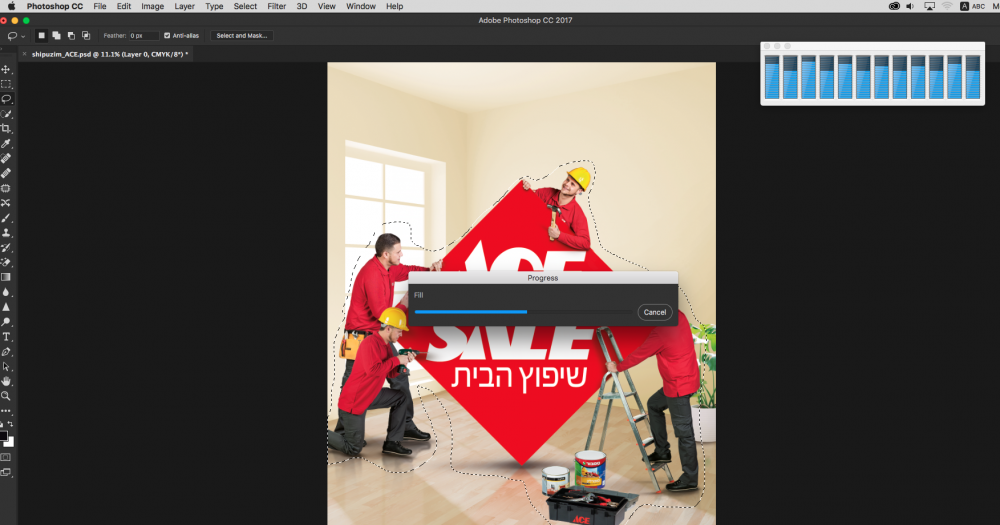1000x525 pixels.
Task: Close the shipuzim_ACE.psd tab
Action: (x=24, y=54)
